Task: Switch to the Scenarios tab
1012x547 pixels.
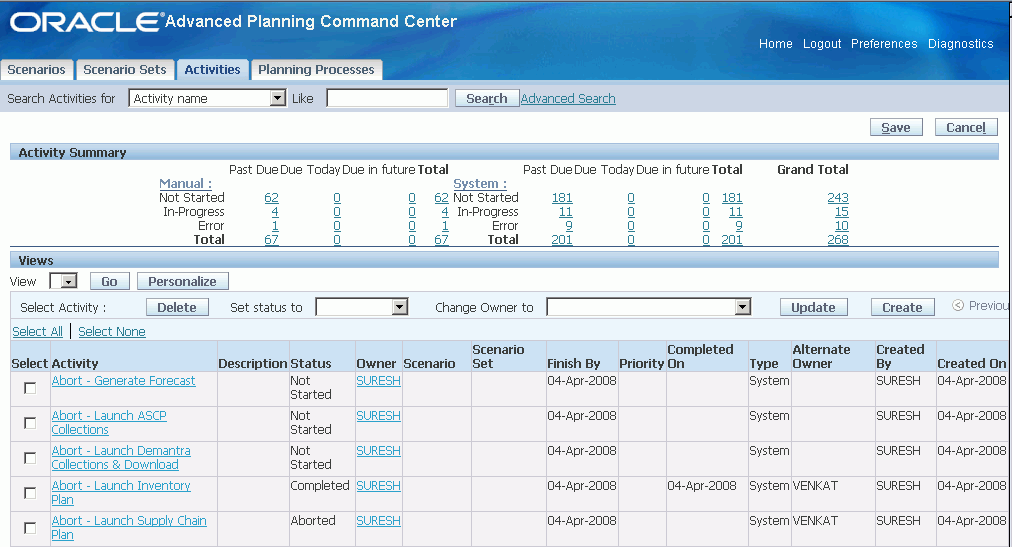Action: point(37,70)
